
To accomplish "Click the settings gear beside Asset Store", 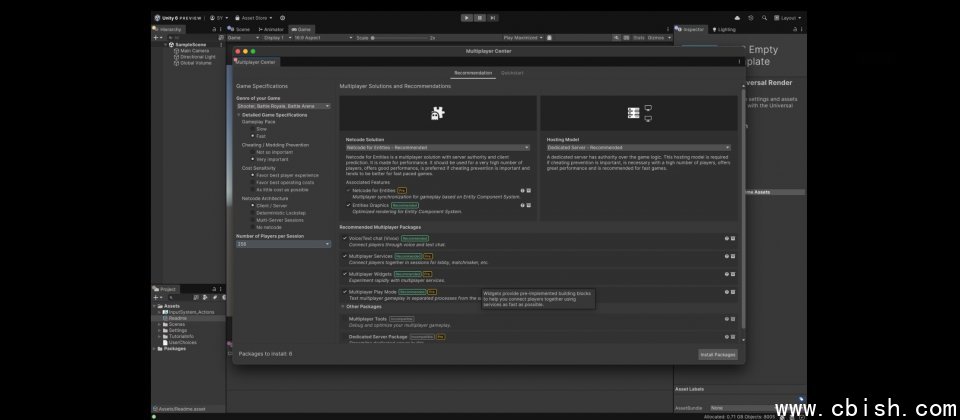I will coord(282,18).
